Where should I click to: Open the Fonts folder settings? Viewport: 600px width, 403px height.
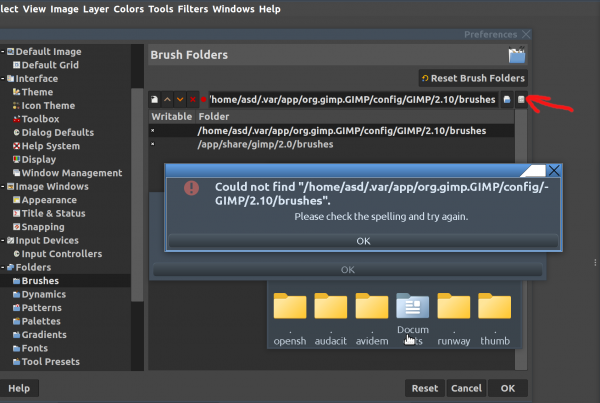pos(34,348)
